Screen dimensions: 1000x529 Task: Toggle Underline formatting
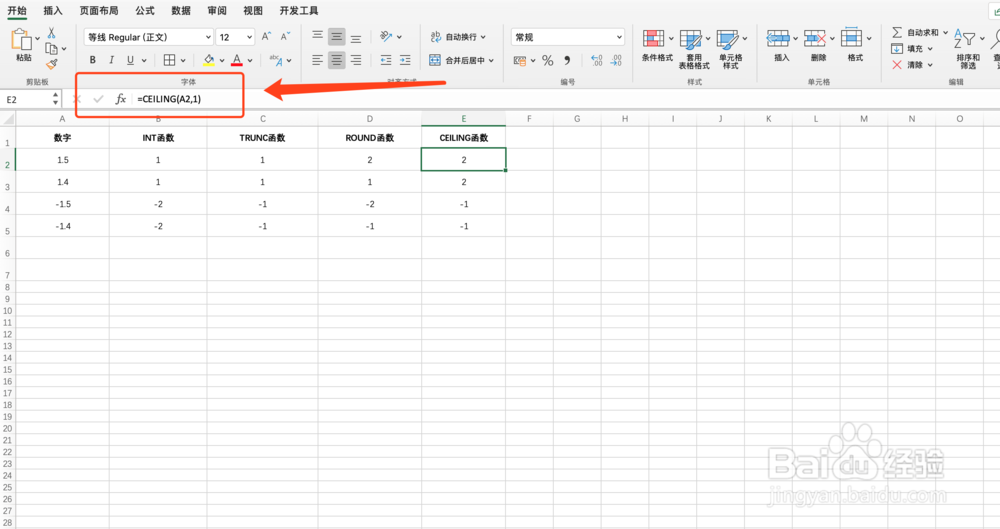[x=130, y=60]
